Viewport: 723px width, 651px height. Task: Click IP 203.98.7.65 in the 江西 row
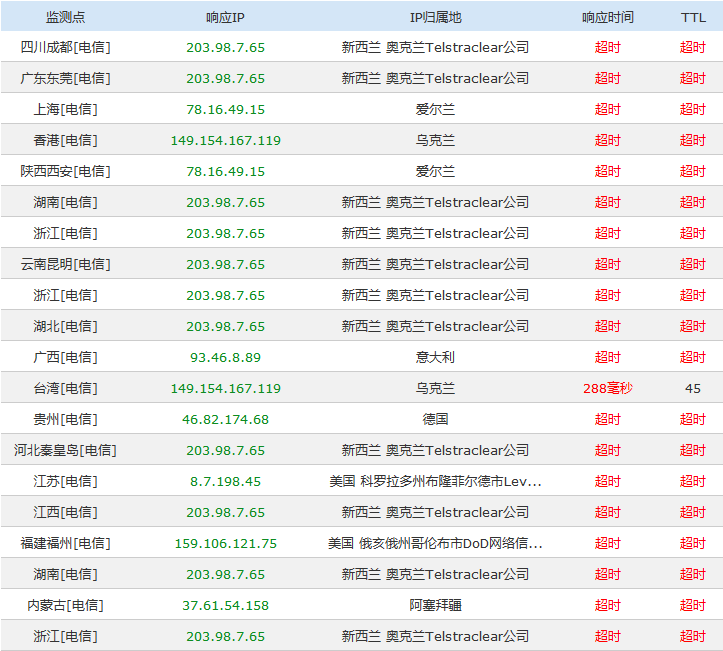[x=225, y=512]
